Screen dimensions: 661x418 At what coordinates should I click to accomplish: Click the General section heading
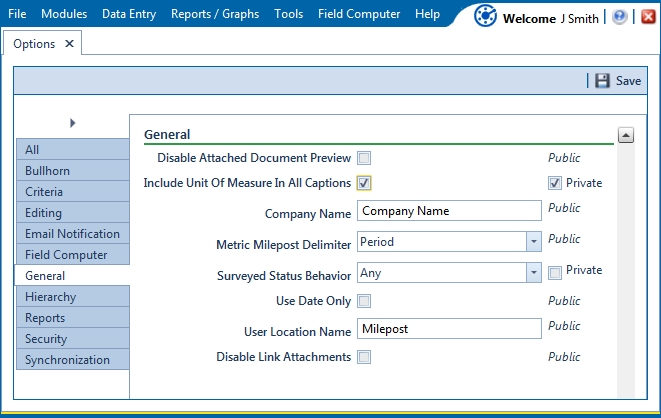pyautogui.click(x=167, y=134)
